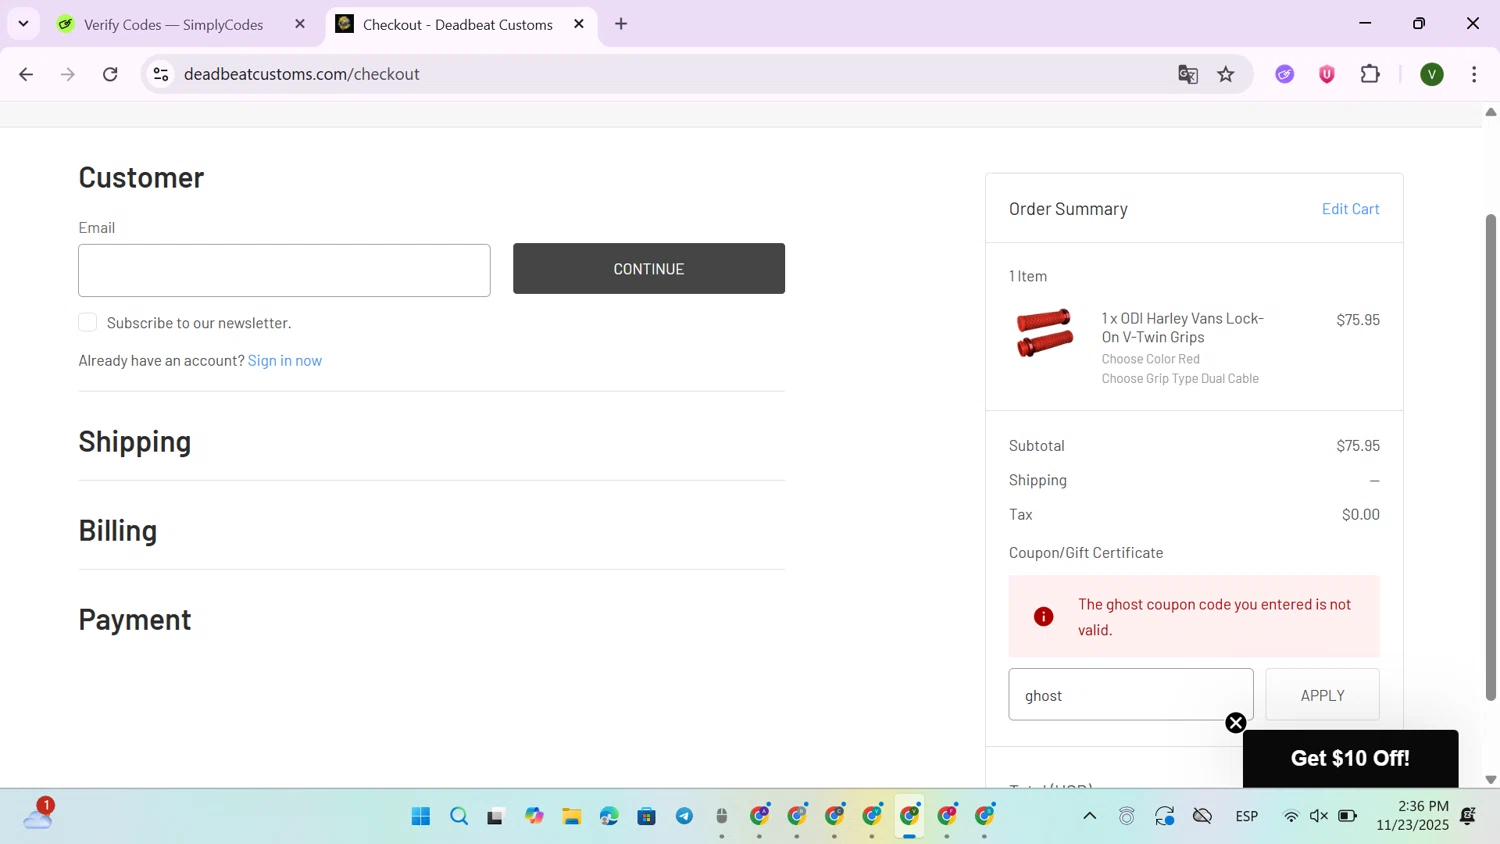The height and width of the screenshot is (844, 1500).
Task: Open the red shield extension icon
Action: pyautogui.click(x=1327, y=74)
